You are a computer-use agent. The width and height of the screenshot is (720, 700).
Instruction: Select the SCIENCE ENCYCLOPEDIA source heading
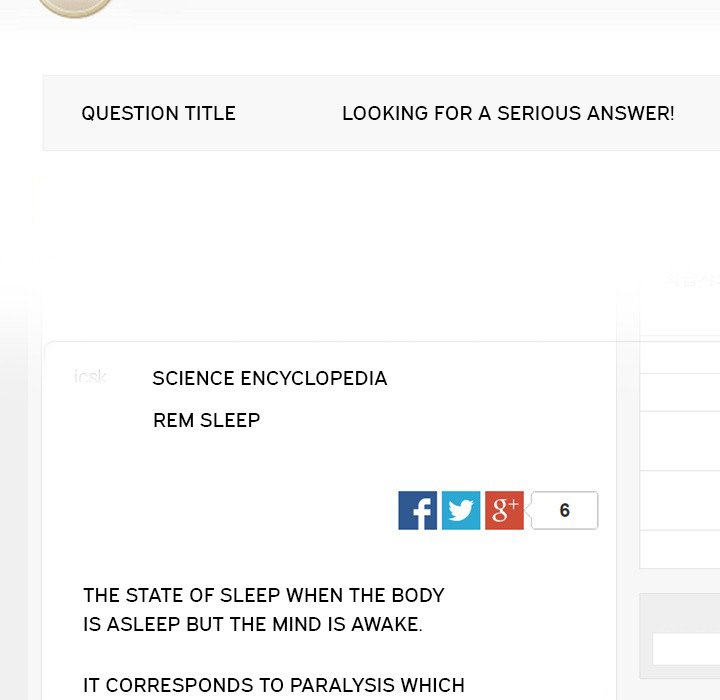click(x=269, y=379)
